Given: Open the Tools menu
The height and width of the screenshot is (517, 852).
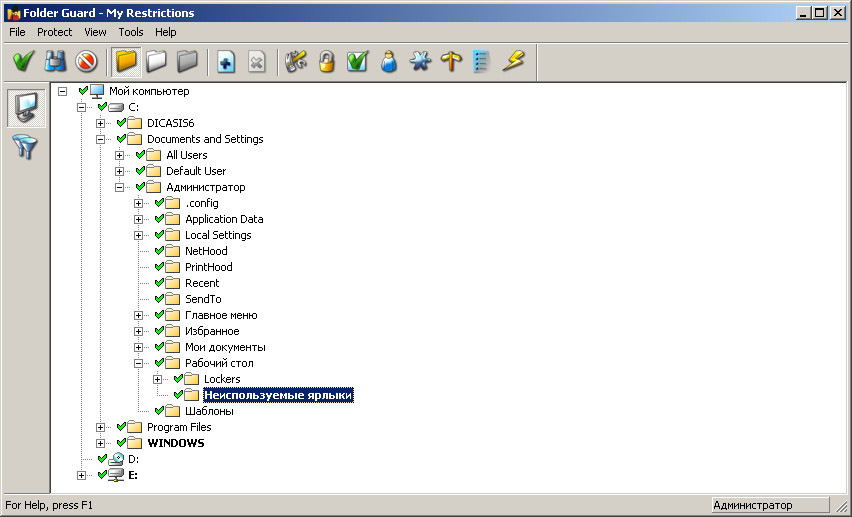Looking at the screenshot, I should point(131,32).
